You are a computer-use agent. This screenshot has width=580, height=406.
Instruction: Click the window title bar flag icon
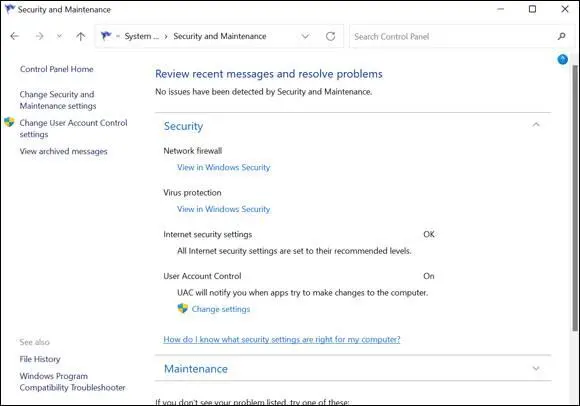pyautogui.click(x=9, y=9)
